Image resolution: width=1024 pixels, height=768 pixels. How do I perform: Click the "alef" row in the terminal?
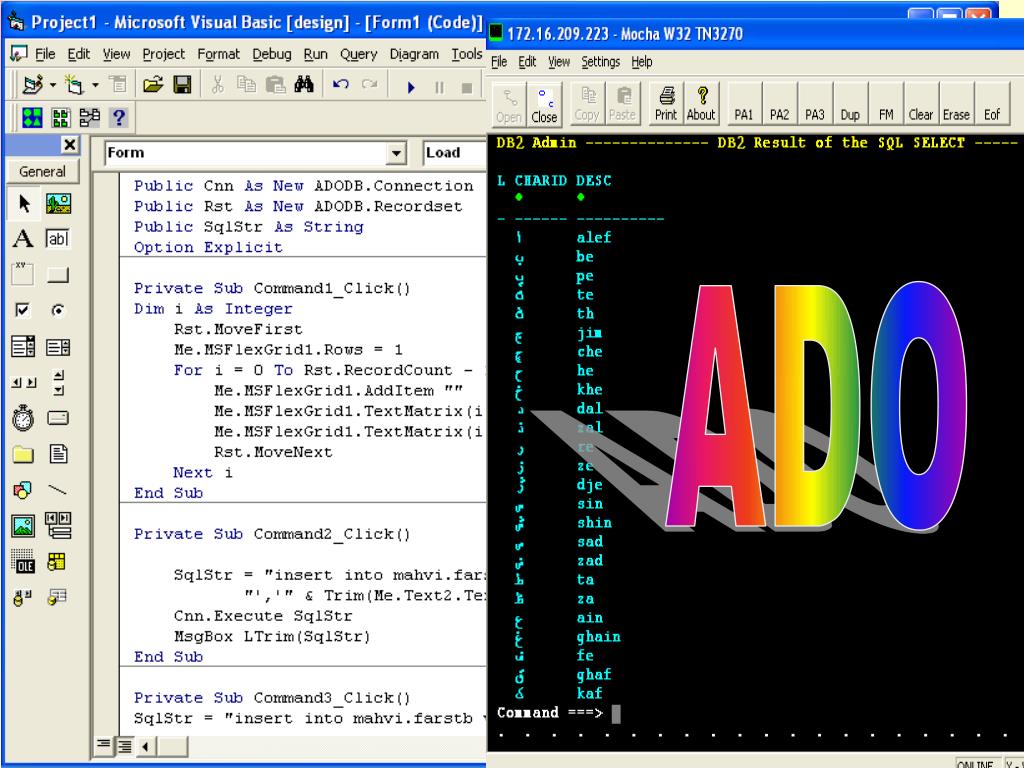point(563,237)
